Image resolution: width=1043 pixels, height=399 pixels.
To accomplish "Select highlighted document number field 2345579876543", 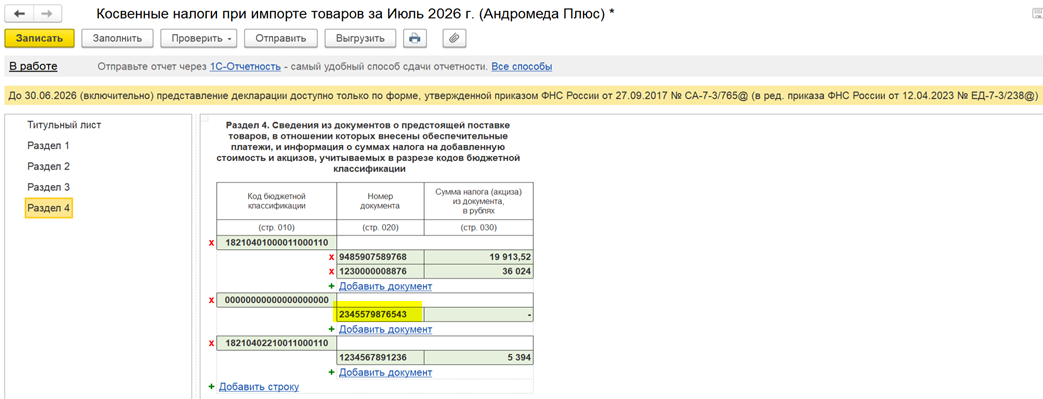I will [x=380, y=315].
